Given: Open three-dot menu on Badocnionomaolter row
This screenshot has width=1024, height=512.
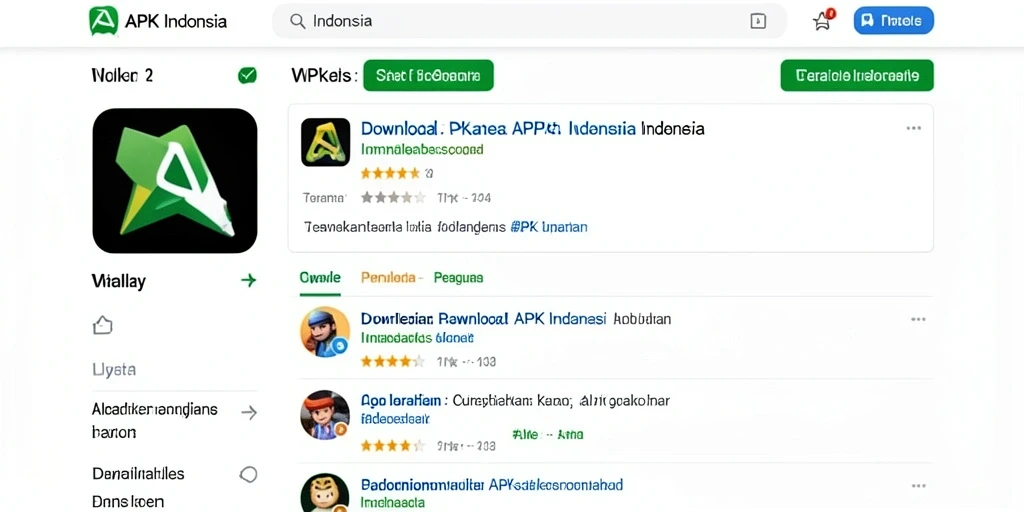Looking at the screenshot, I should (x=918, y=486).
